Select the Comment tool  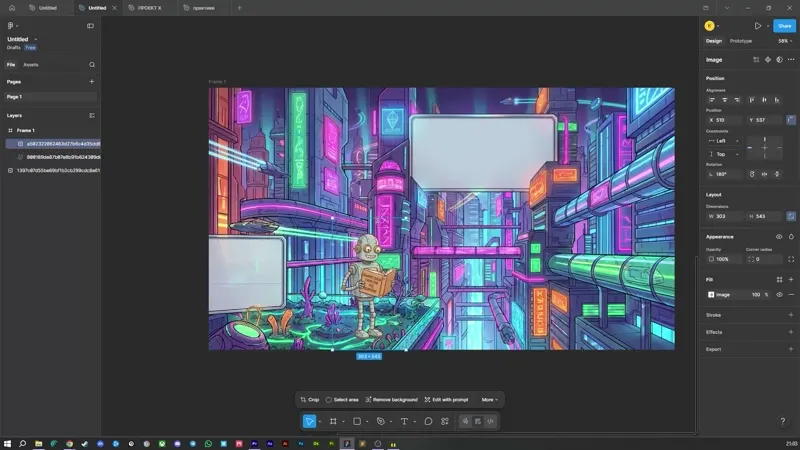click(x=428, y=421)
